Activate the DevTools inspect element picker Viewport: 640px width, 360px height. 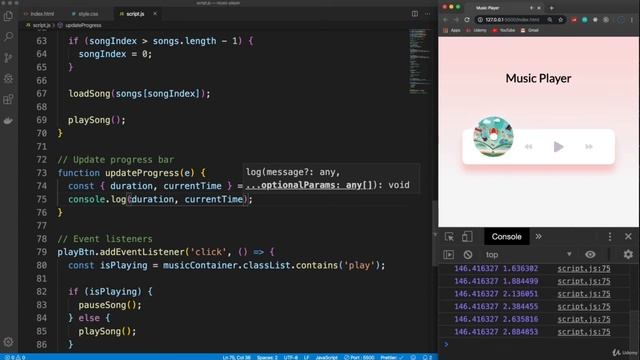click(x=449, y=237)
